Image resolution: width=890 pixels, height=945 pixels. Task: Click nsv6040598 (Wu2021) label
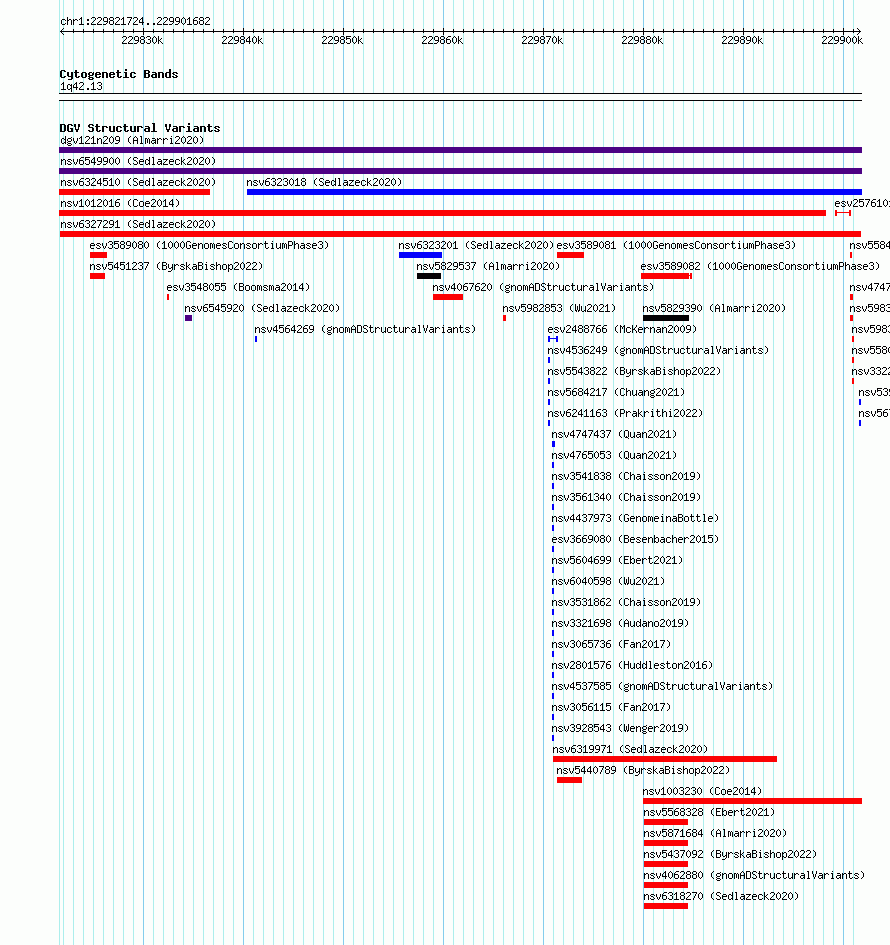608,583
